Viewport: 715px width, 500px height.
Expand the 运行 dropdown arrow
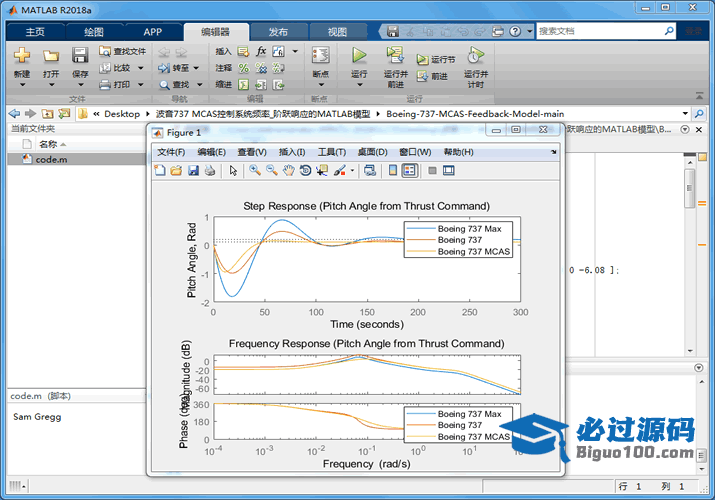(x=359, y=85)
